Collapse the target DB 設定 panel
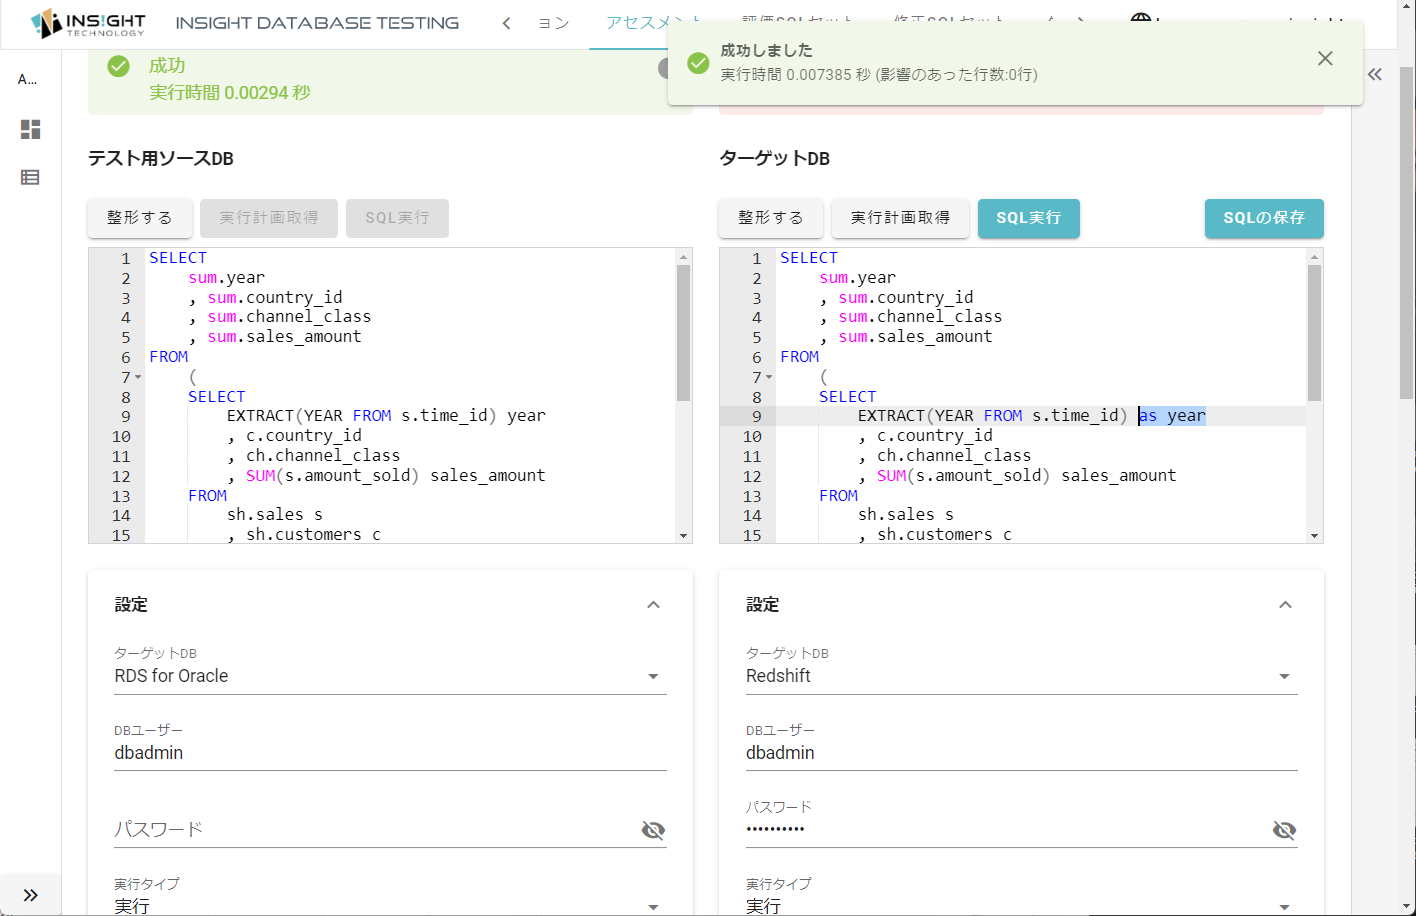1416x916 pixels. click(1285, 605)
